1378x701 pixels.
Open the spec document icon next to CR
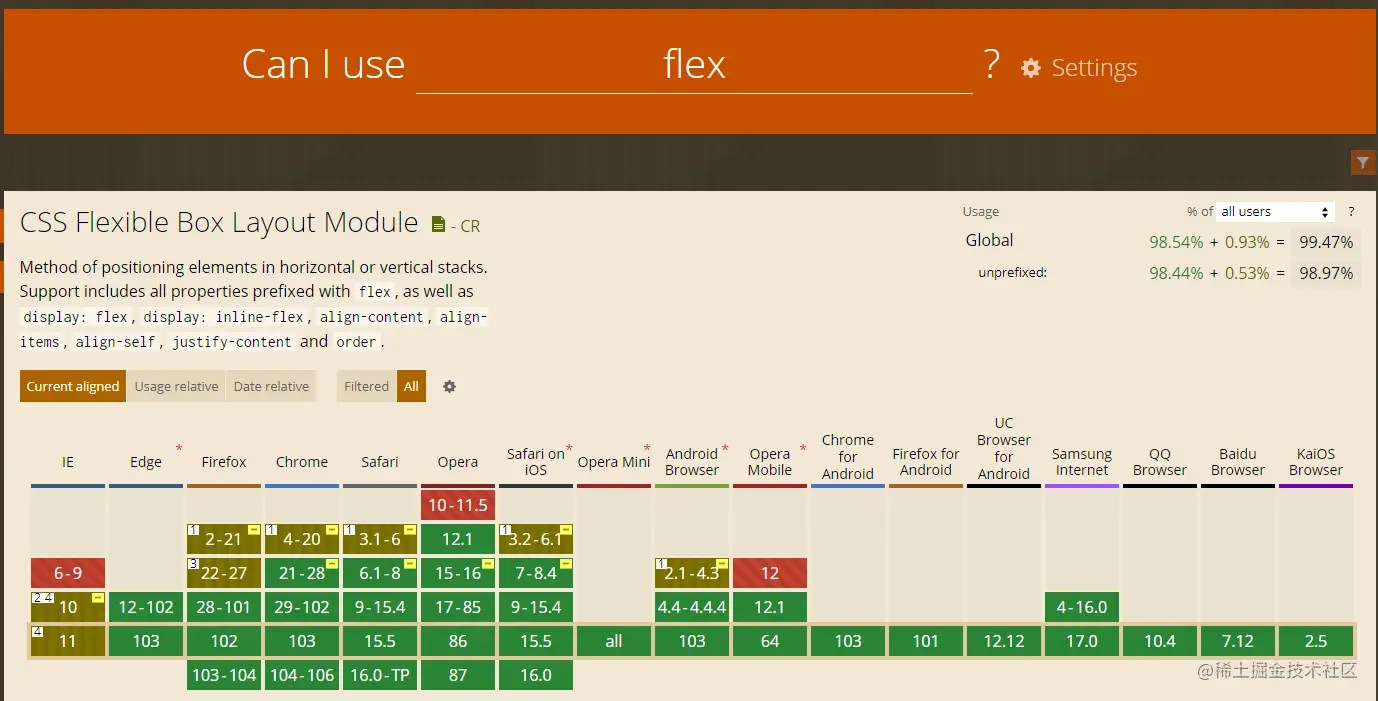[438, 225]
